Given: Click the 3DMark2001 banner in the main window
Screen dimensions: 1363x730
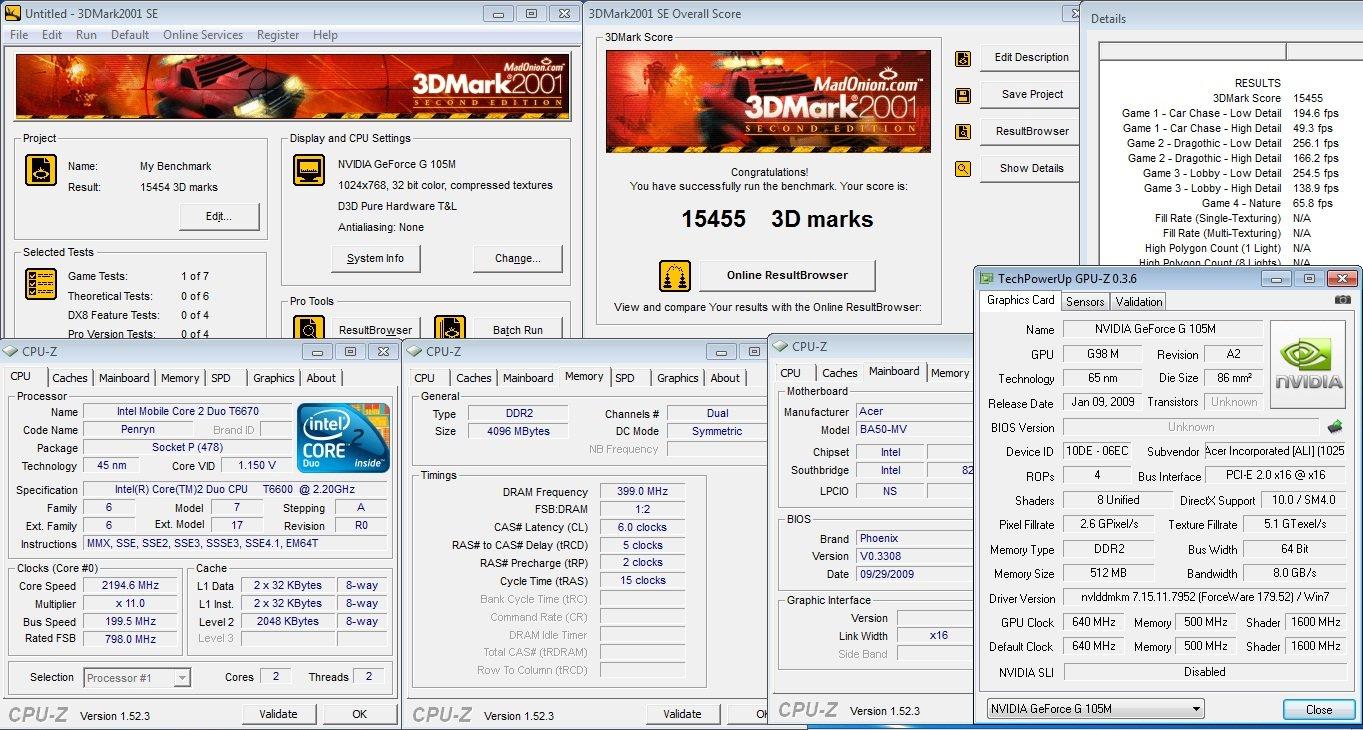Looking at the screenshot, I should 291,87.
